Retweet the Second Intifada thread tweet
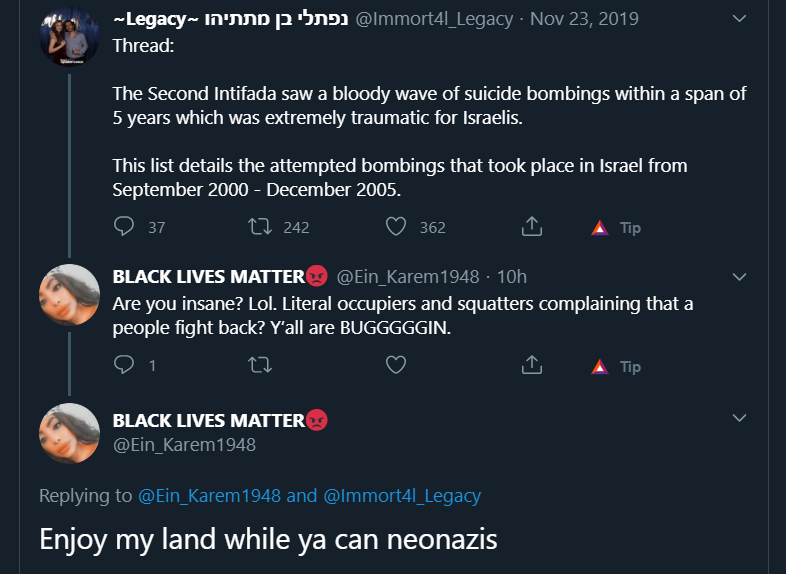 pos(260,227)
